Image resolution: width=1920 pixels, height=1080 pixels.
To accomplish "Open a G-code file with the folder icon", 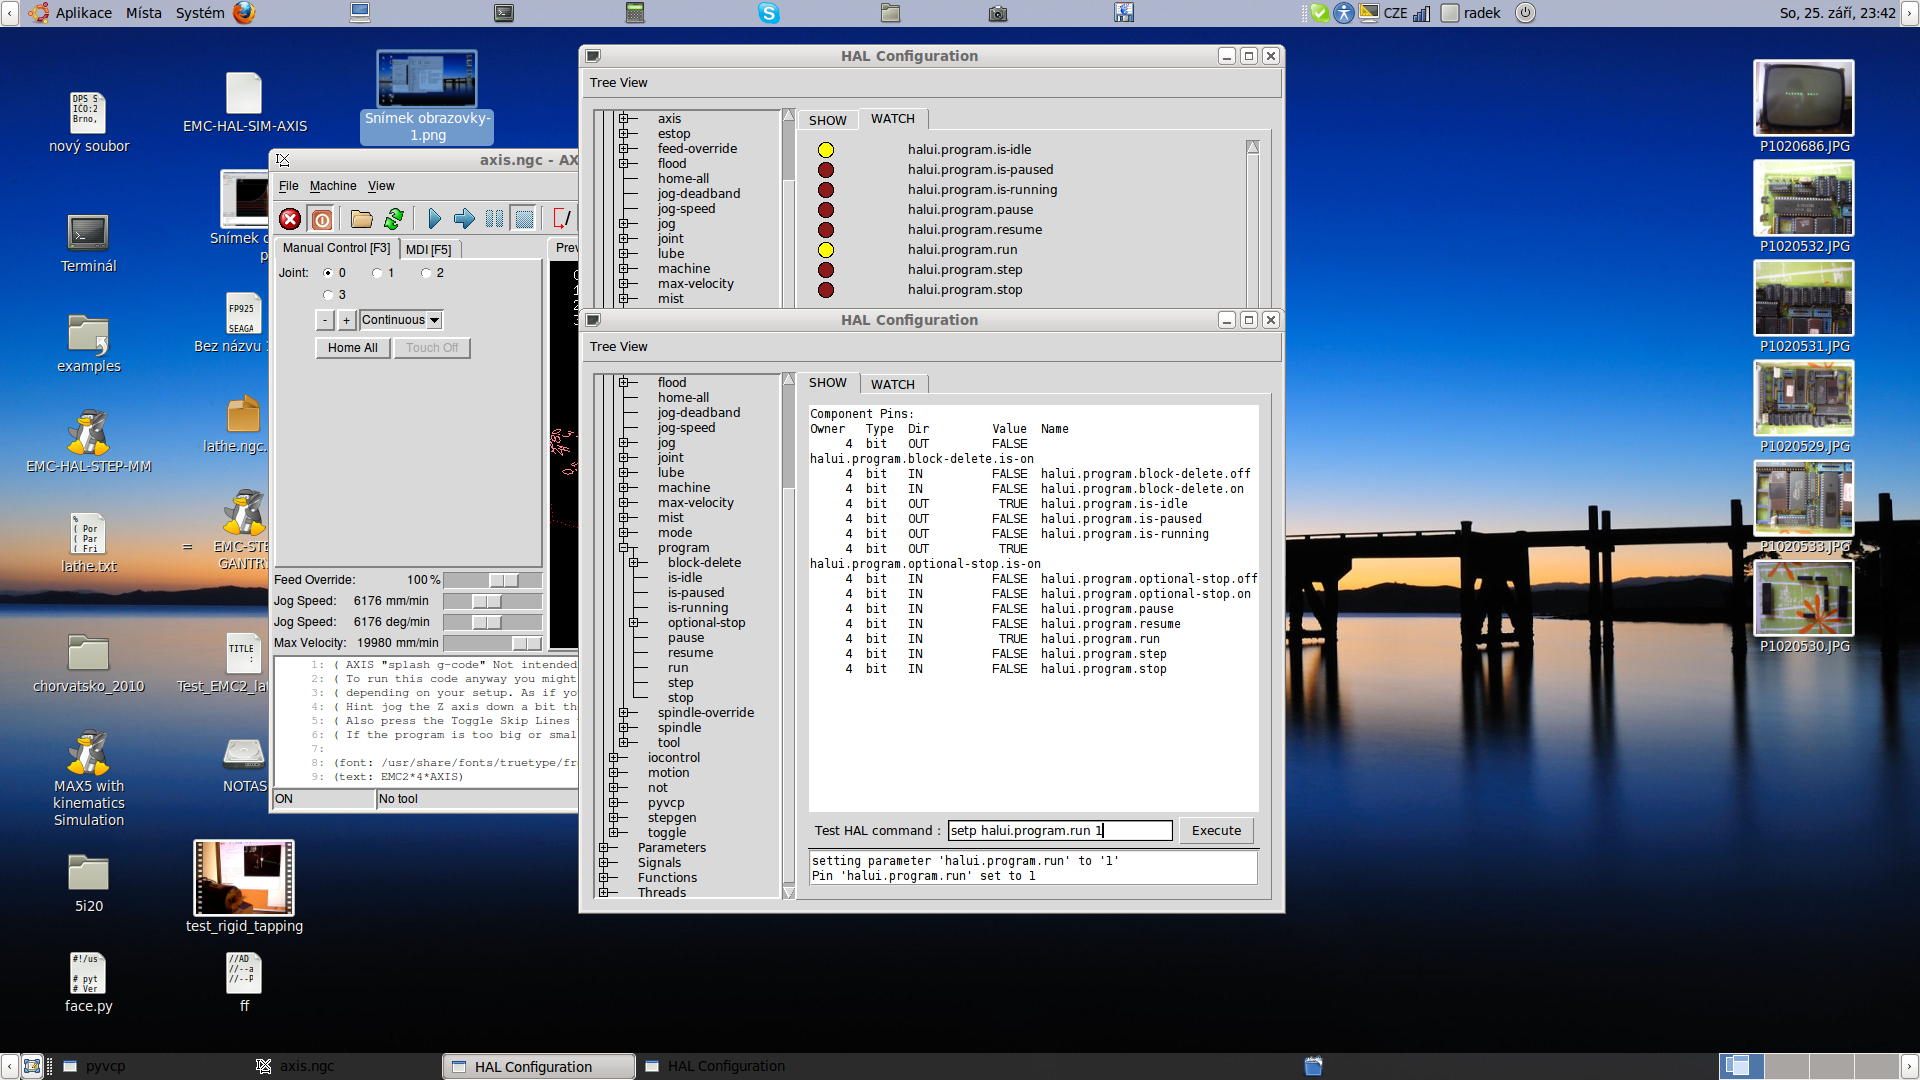I will (361, 219).
